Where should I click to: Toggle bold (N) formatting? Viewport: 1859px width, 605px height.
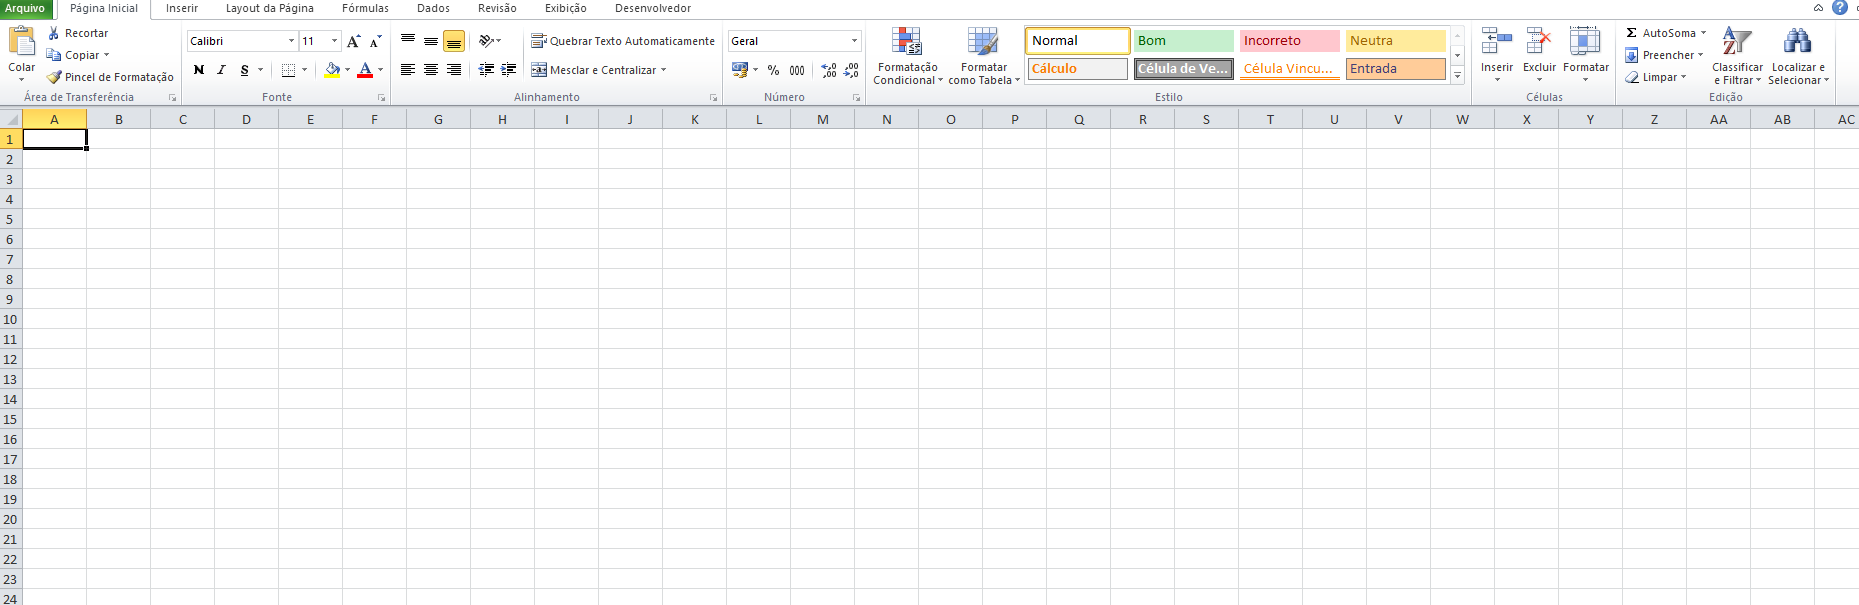coord(199,70)
